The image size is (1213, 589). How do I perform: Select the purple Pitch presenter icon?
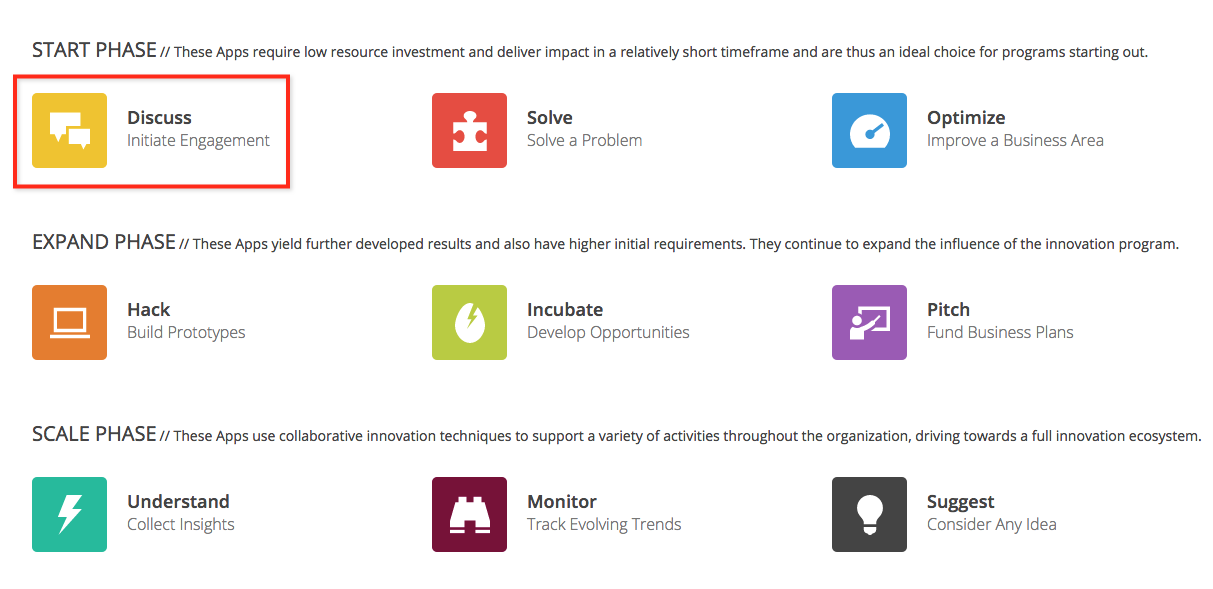pyautogui.click(x=869, y=322)
